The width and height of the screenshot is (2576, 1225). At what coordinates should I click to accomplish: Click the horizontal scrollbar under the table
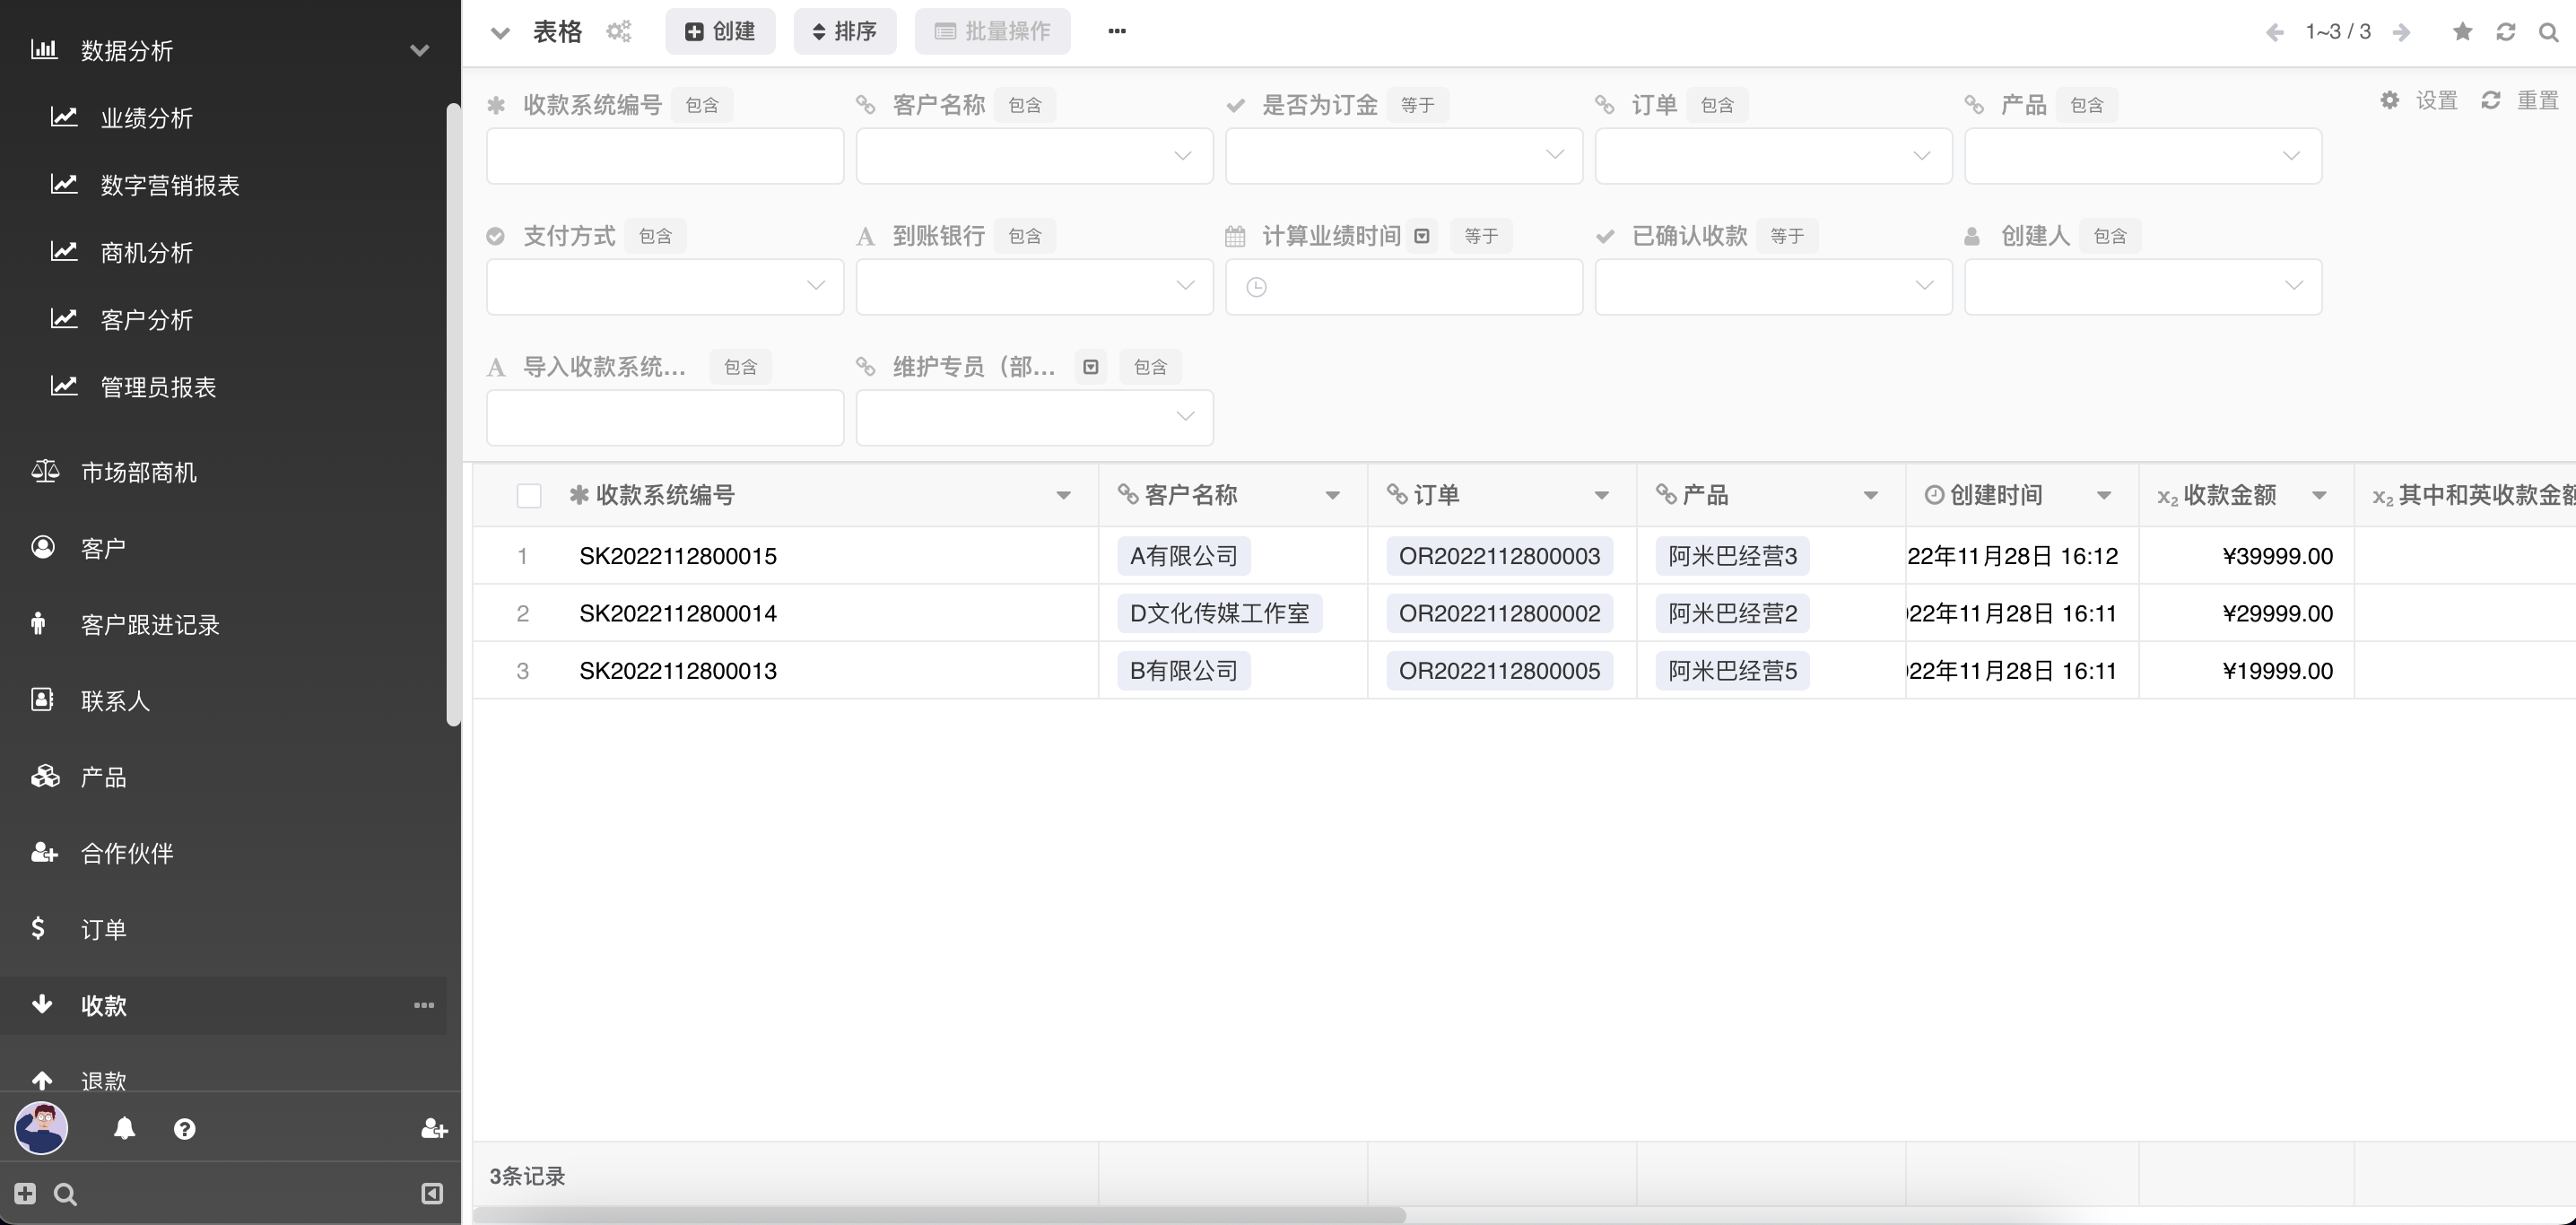[x=940, y=1215]
